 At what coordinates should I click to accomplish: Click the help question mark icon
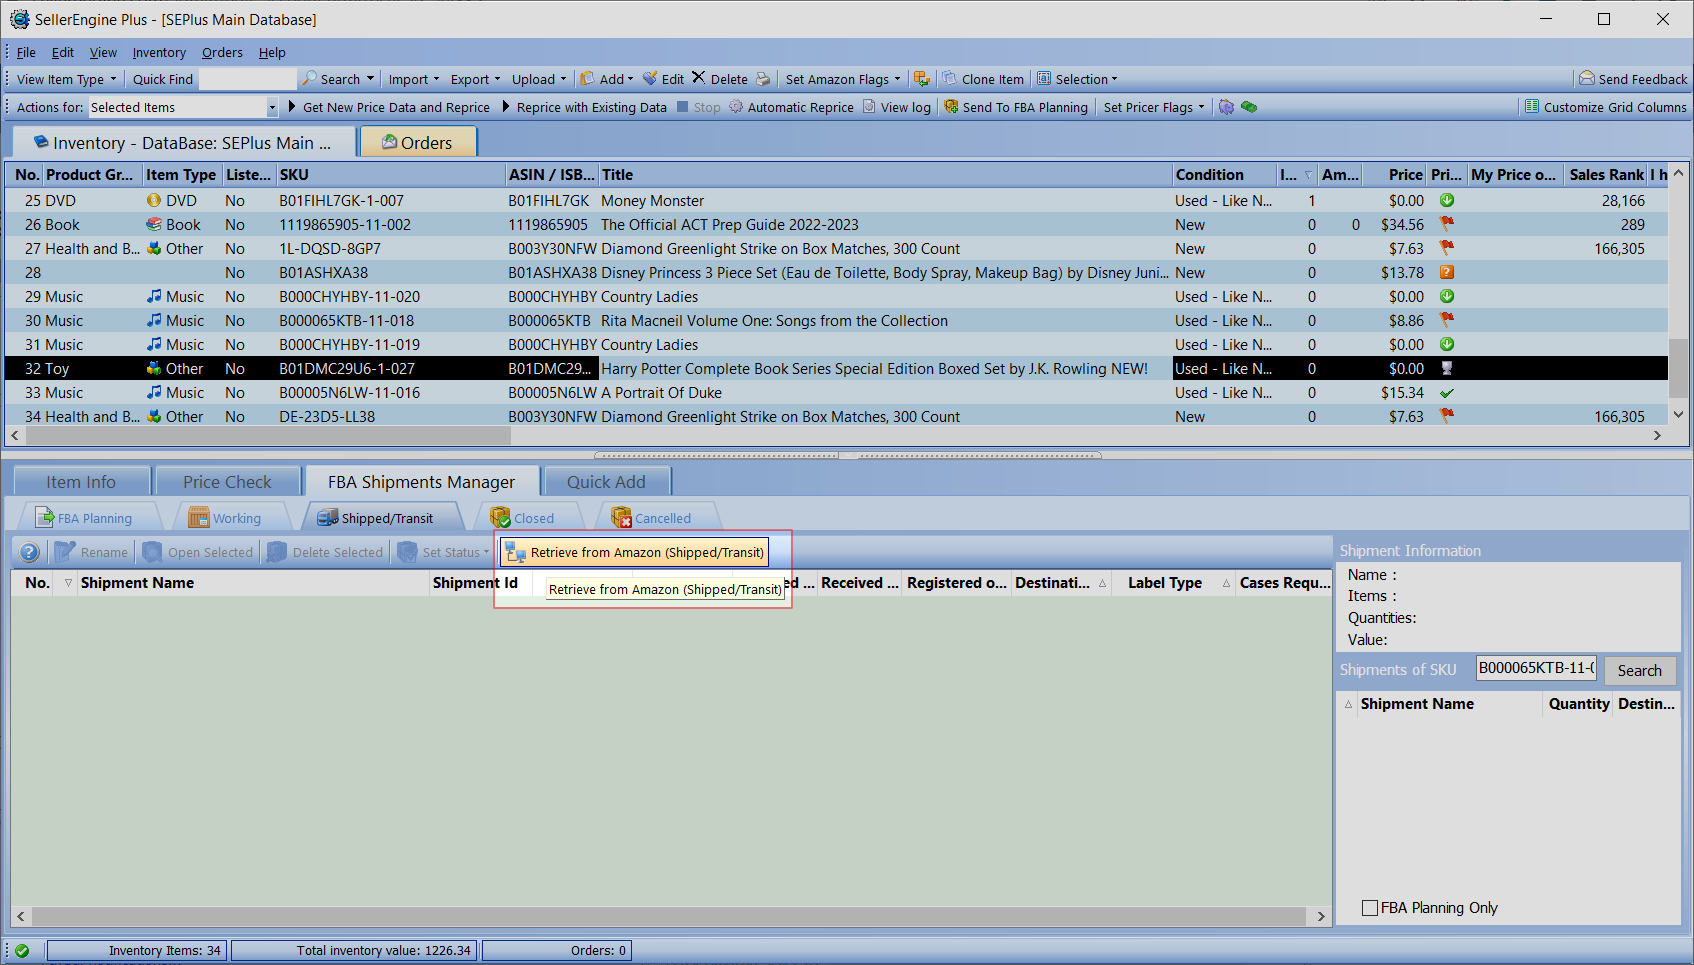point(29,552)
